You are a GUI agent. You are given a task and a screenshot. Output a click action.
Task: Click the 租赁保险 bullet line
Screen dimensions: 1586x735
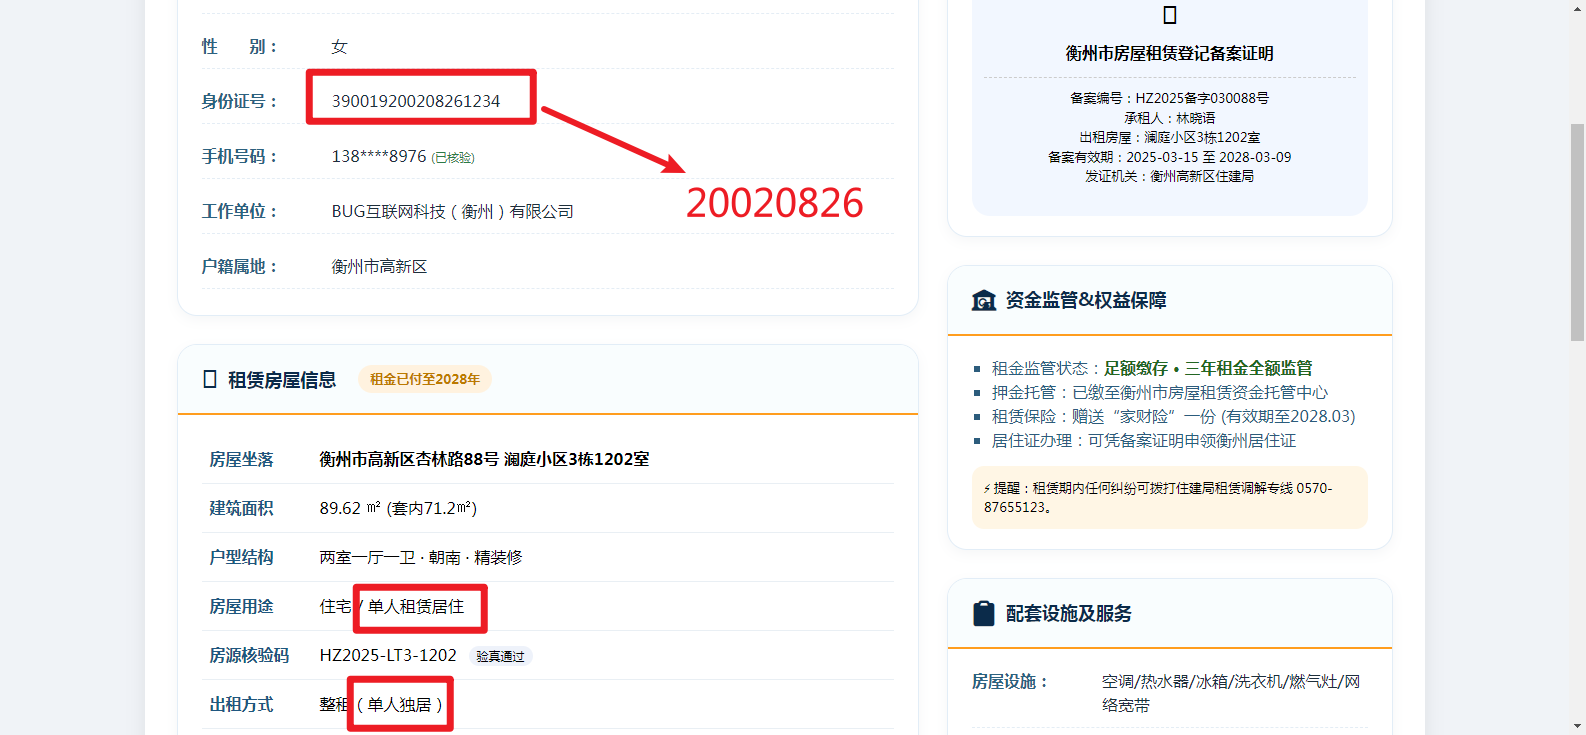(x=1174, y=416)
